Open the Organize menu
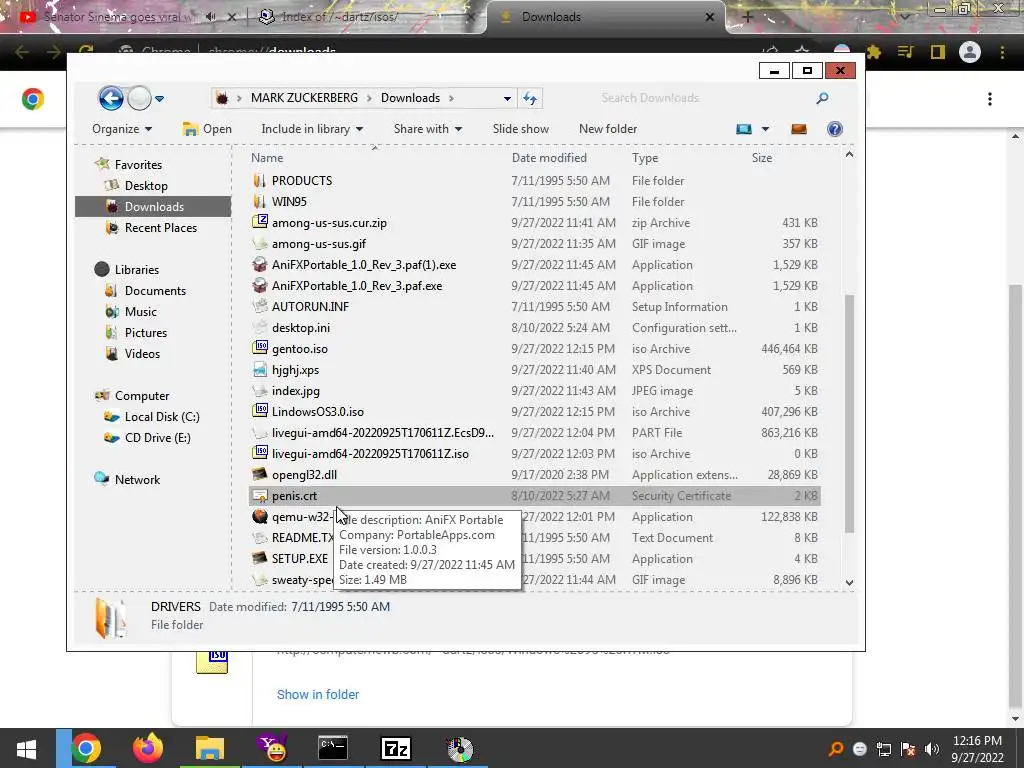1024x768 pixels. point(122,129)
